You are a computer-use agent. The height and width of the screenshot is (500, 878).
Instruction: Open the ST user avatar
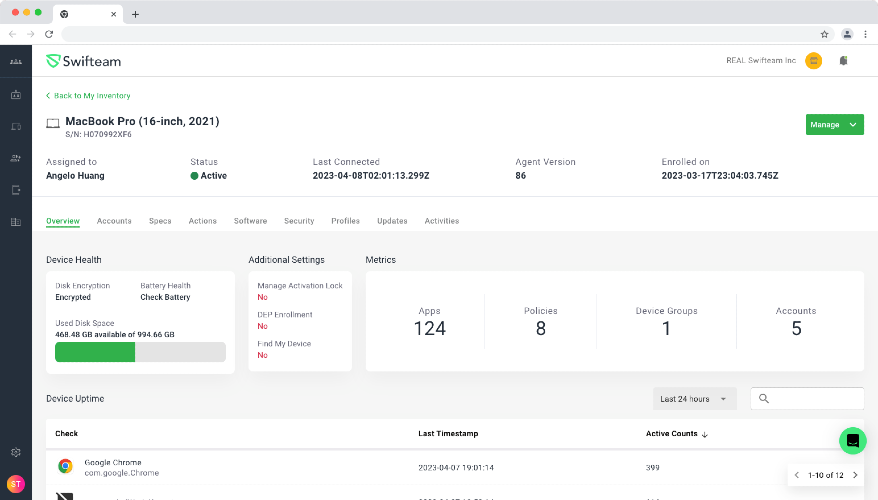pos(16,484)
